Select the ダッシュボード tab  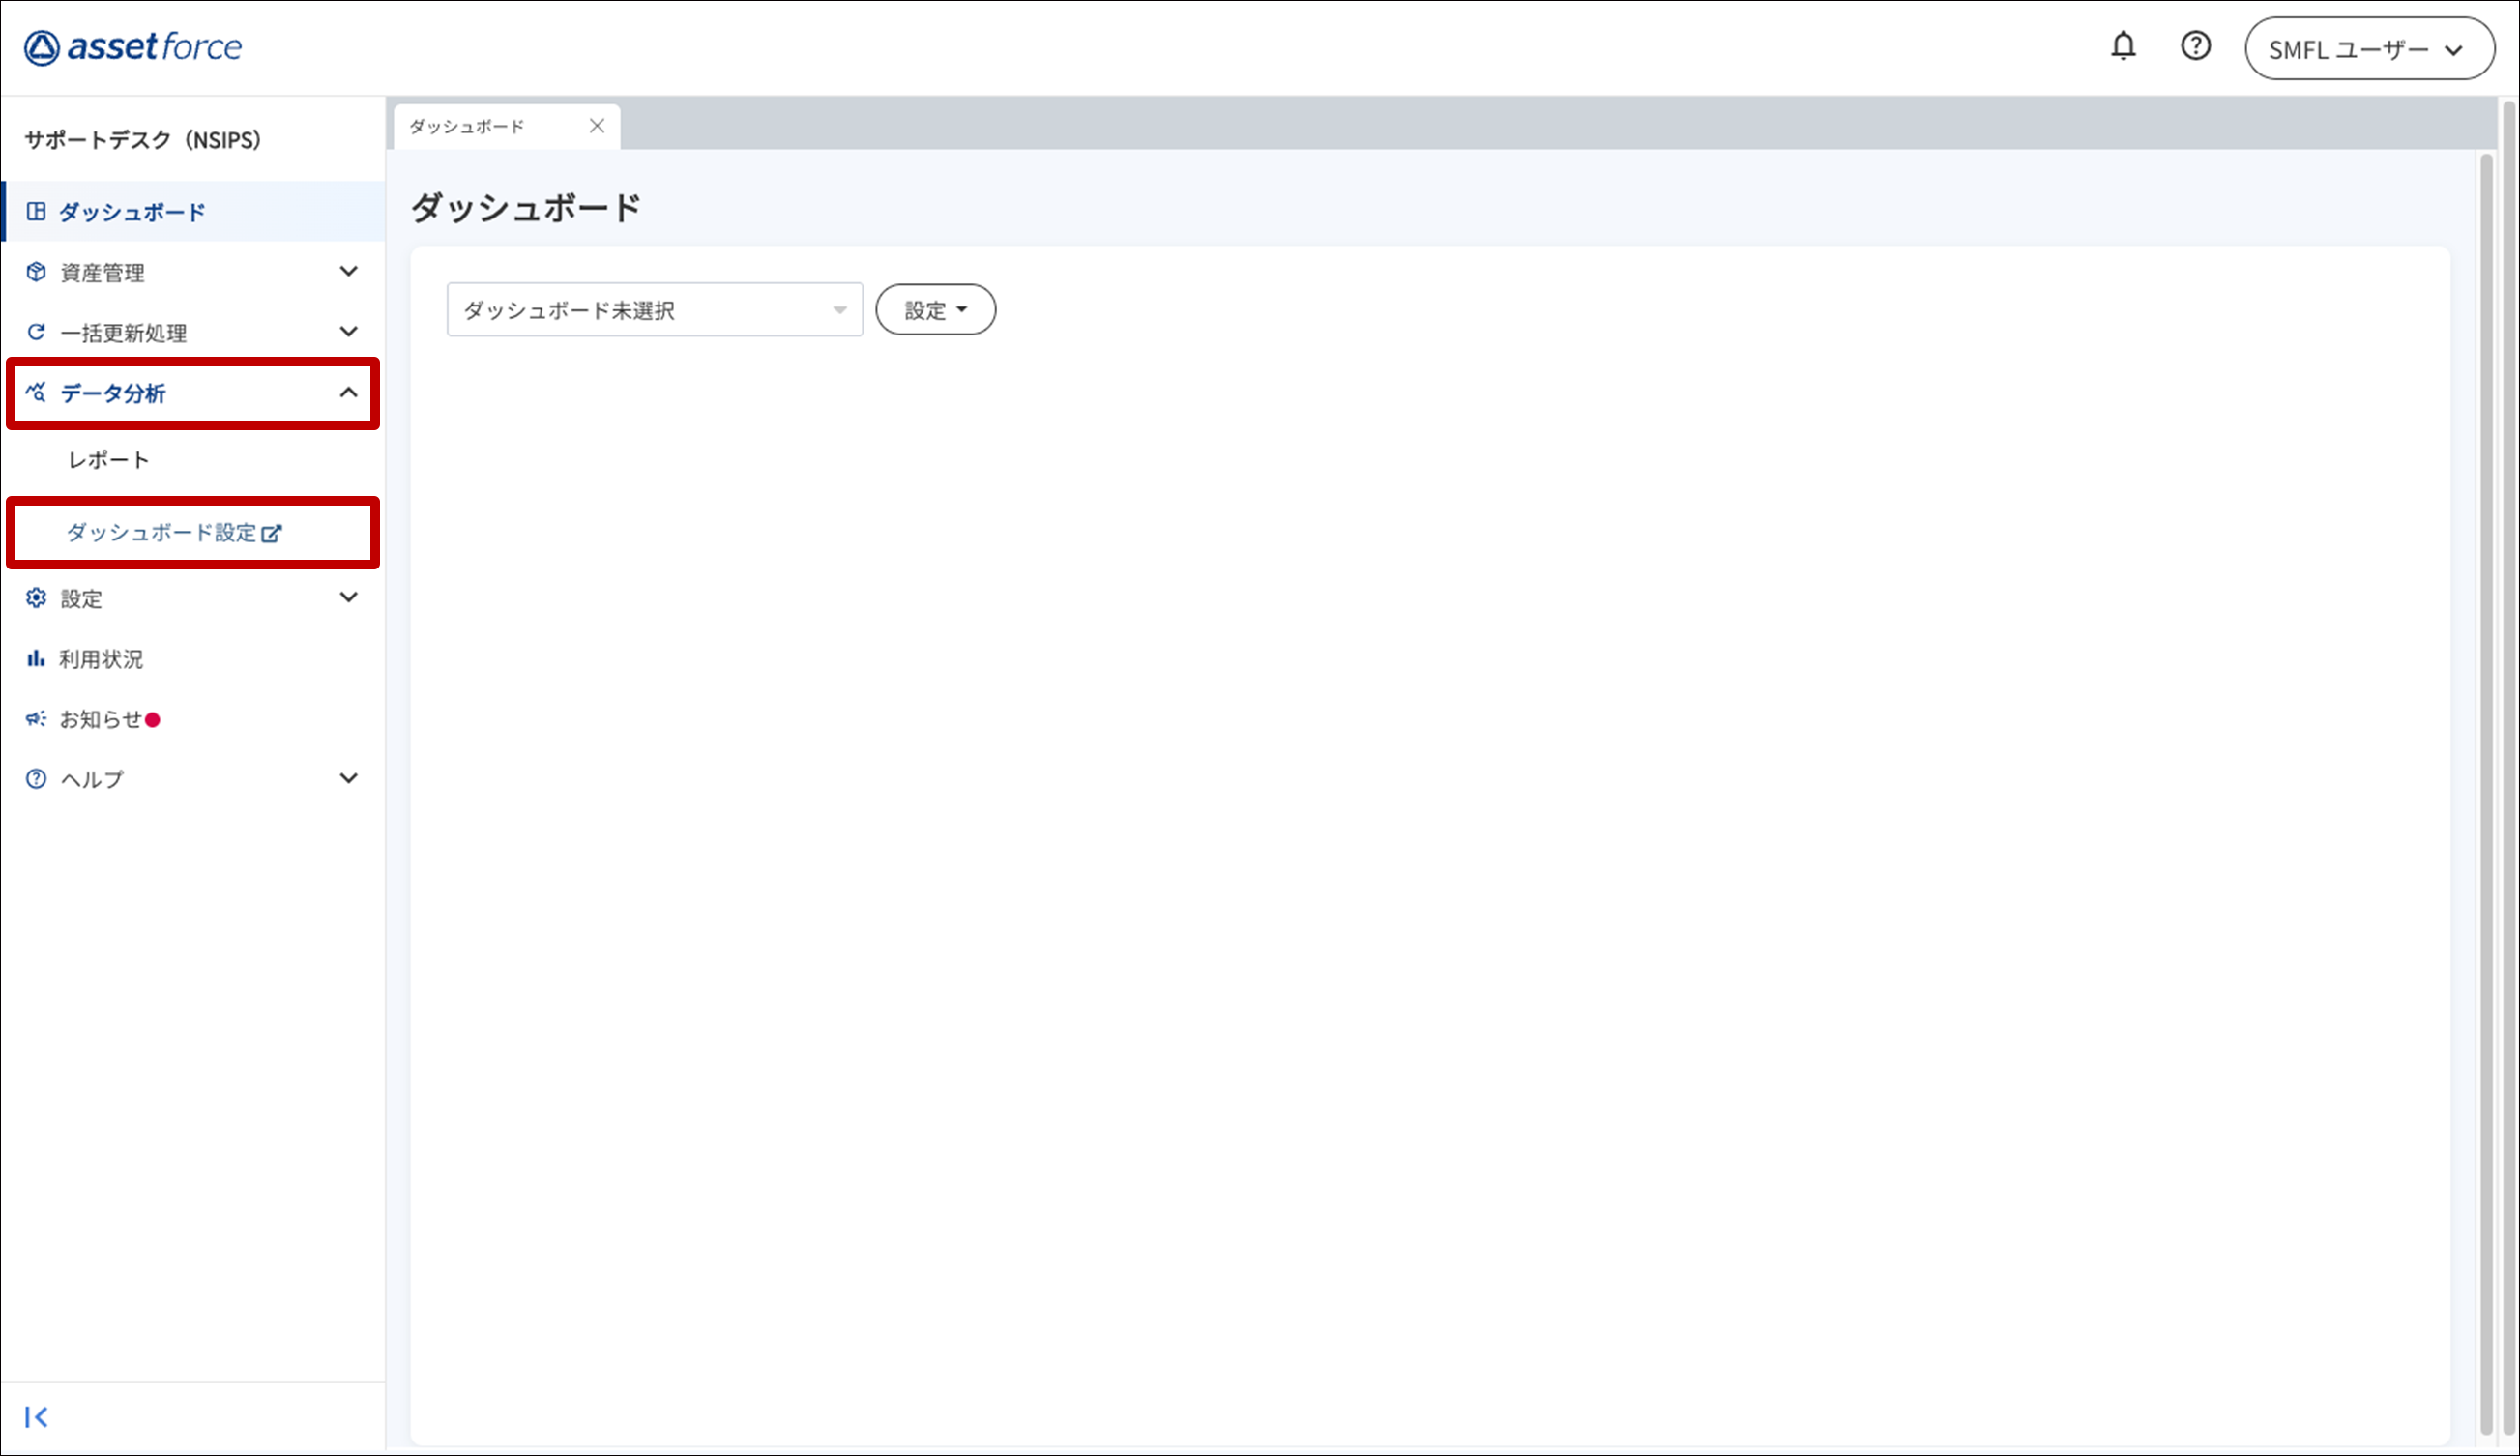(x=507, y=127)
